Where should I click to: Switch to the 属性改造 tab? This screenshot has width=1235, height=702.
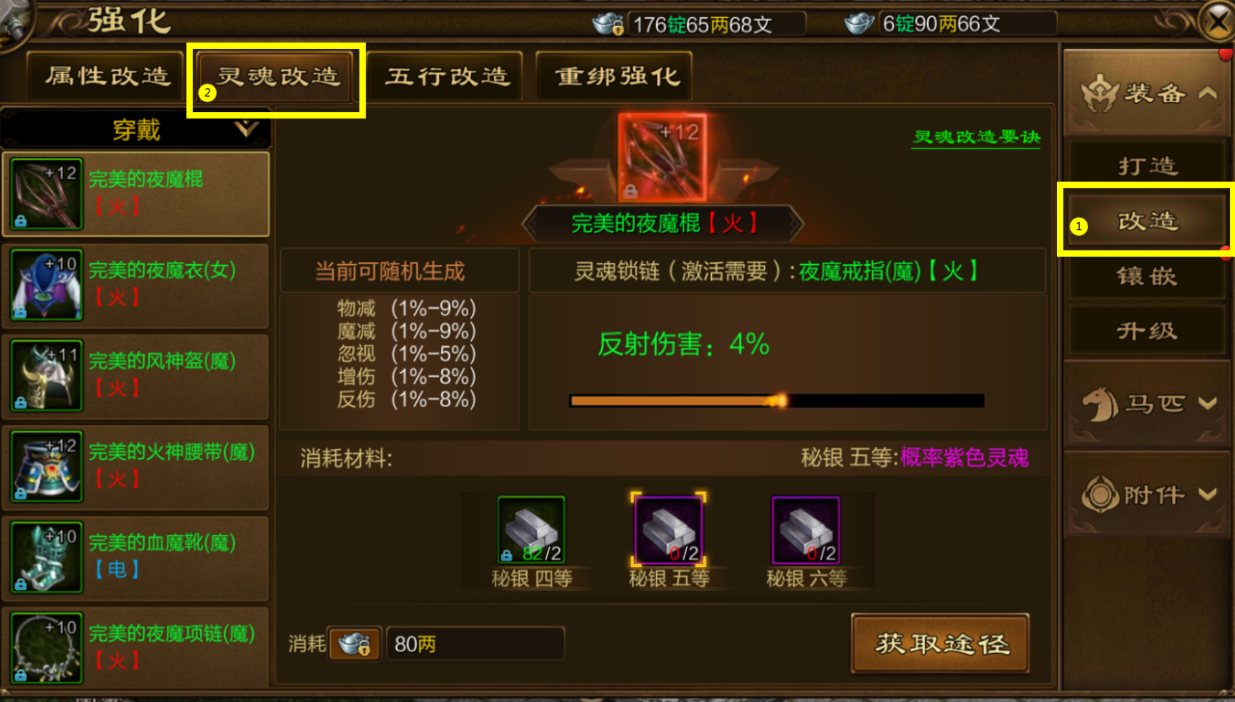[107, 77]
